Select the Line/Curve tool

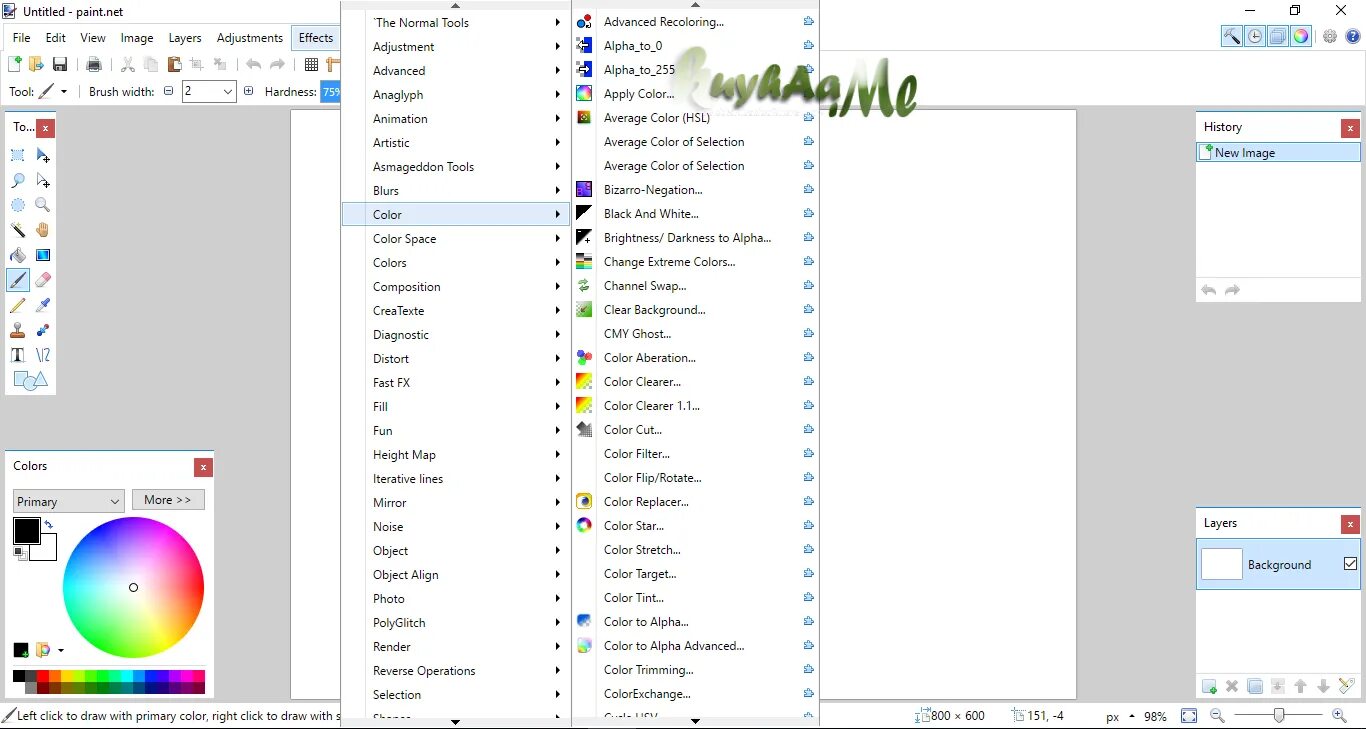tap(43, 355)
